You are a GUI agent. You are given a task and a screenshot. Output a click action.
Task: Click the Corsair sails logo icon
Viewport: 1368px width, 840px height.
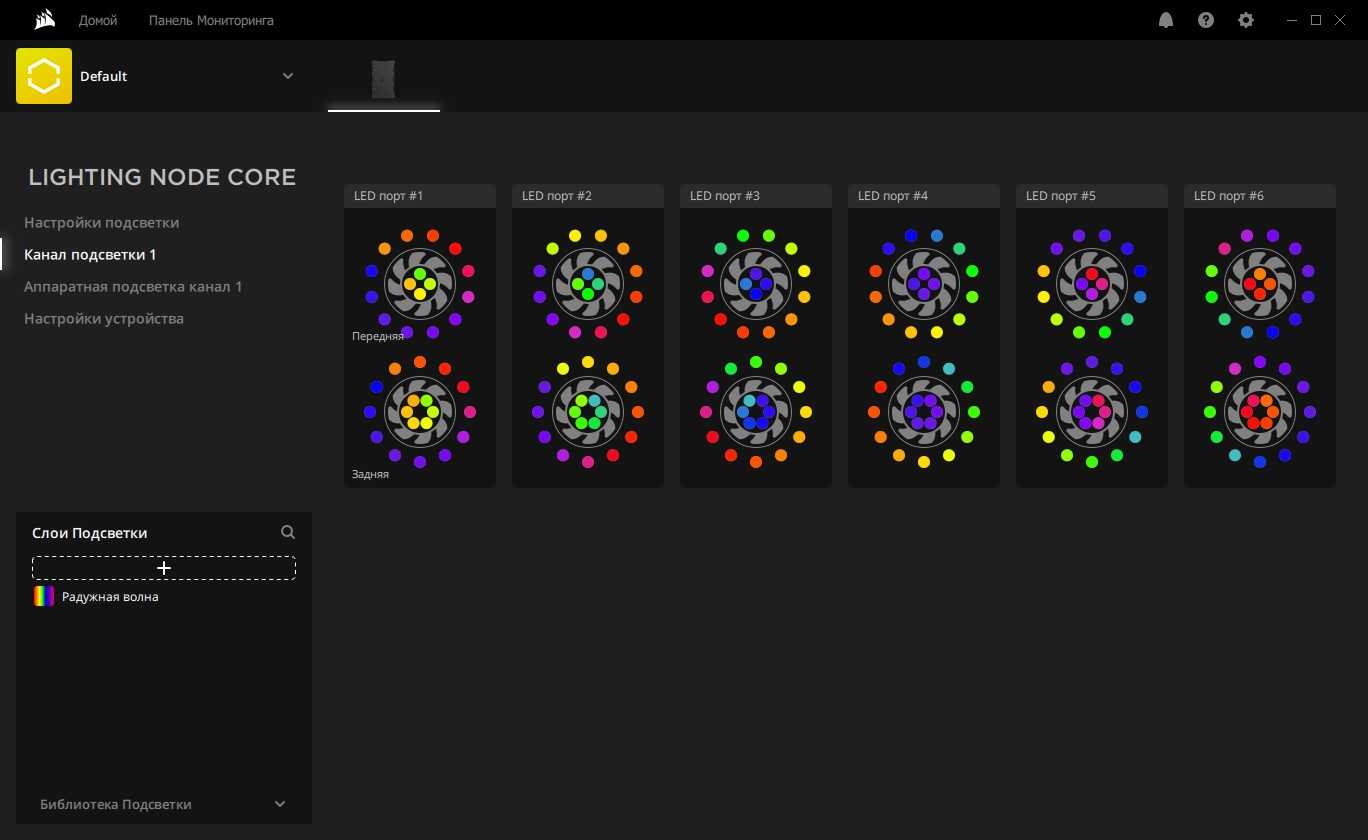tap(43, 20)
